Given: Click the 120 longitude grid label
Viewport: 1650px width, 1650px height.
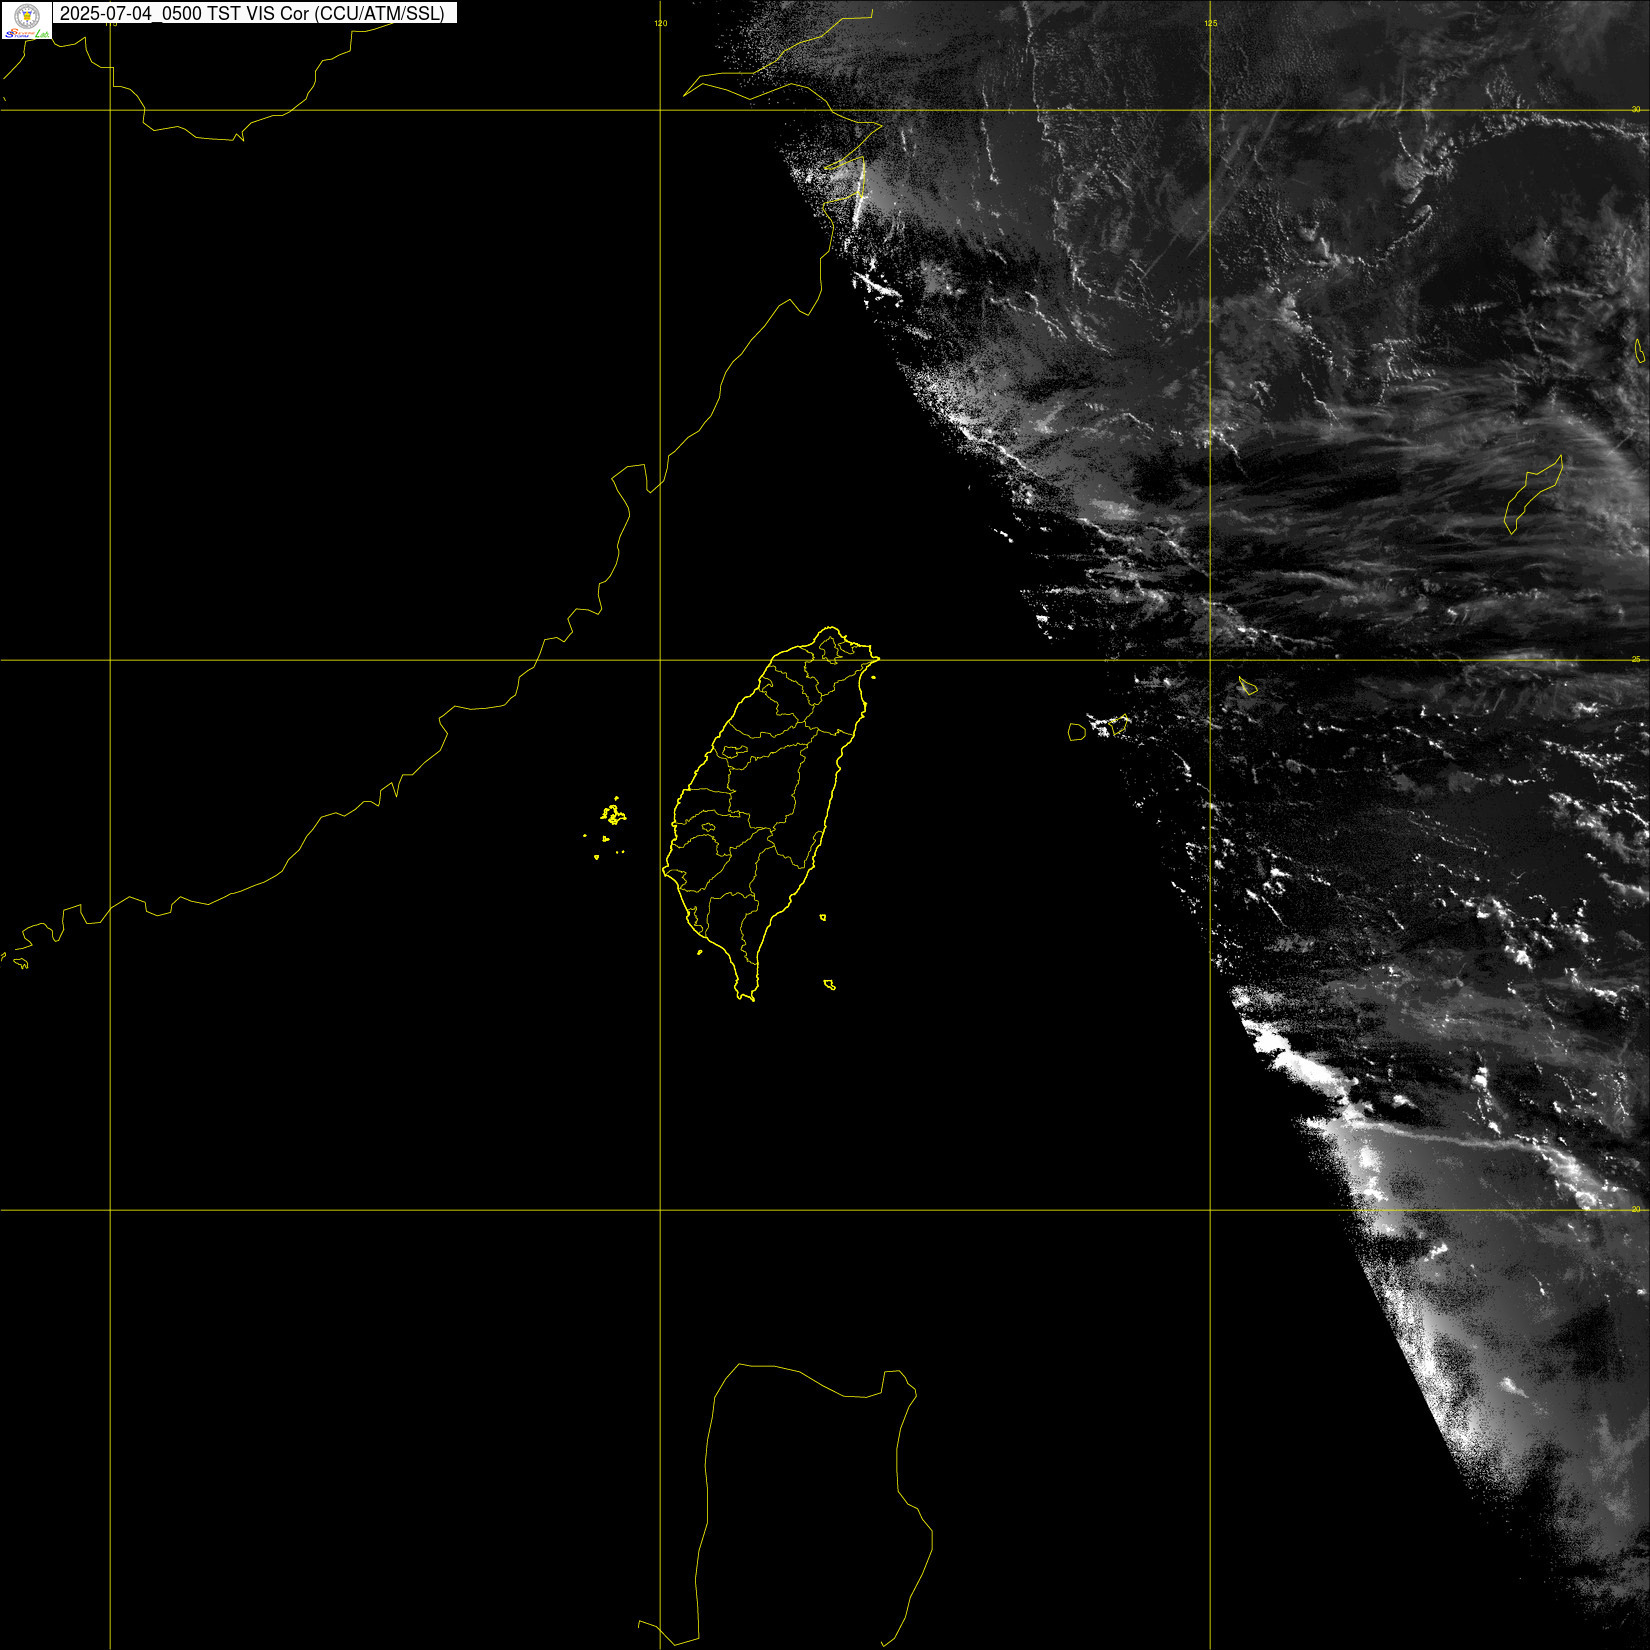Looking at the screenshot, I should (x=661, y=23).
